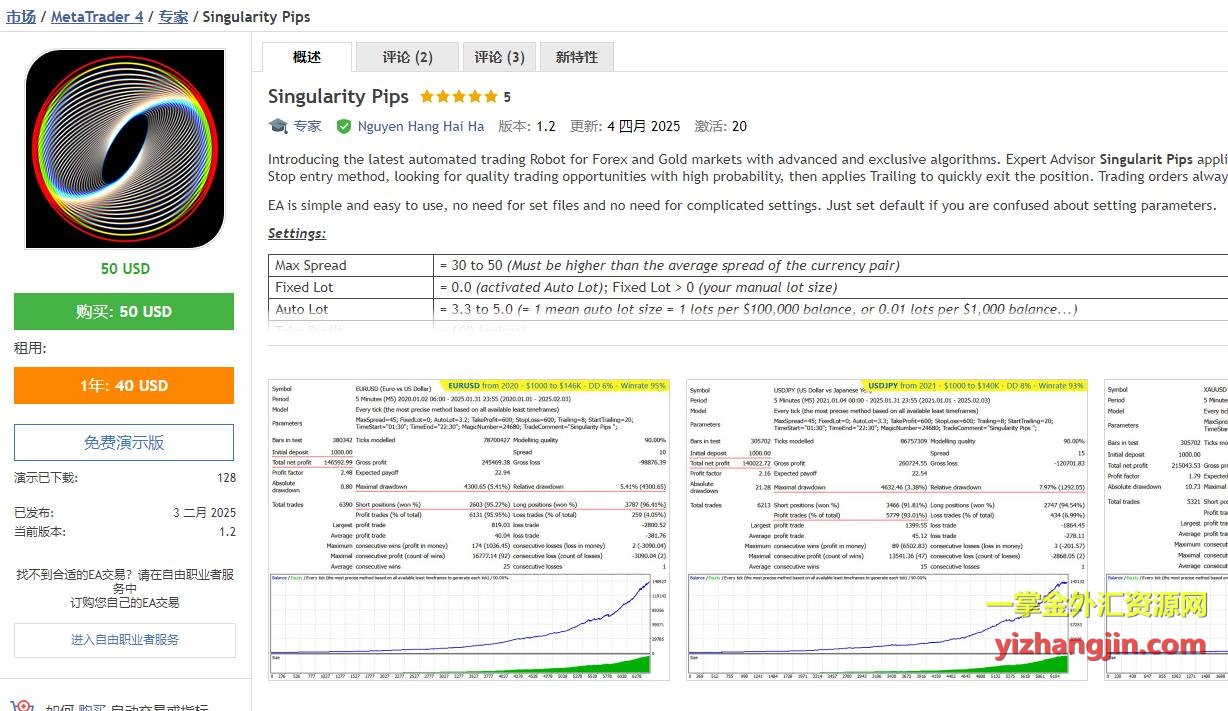Image resolution: width=1228 pixels, height=711 pixels.
Task: Click the Max Spread table cell
Action: pyautogui.click(x=351, y=265)
